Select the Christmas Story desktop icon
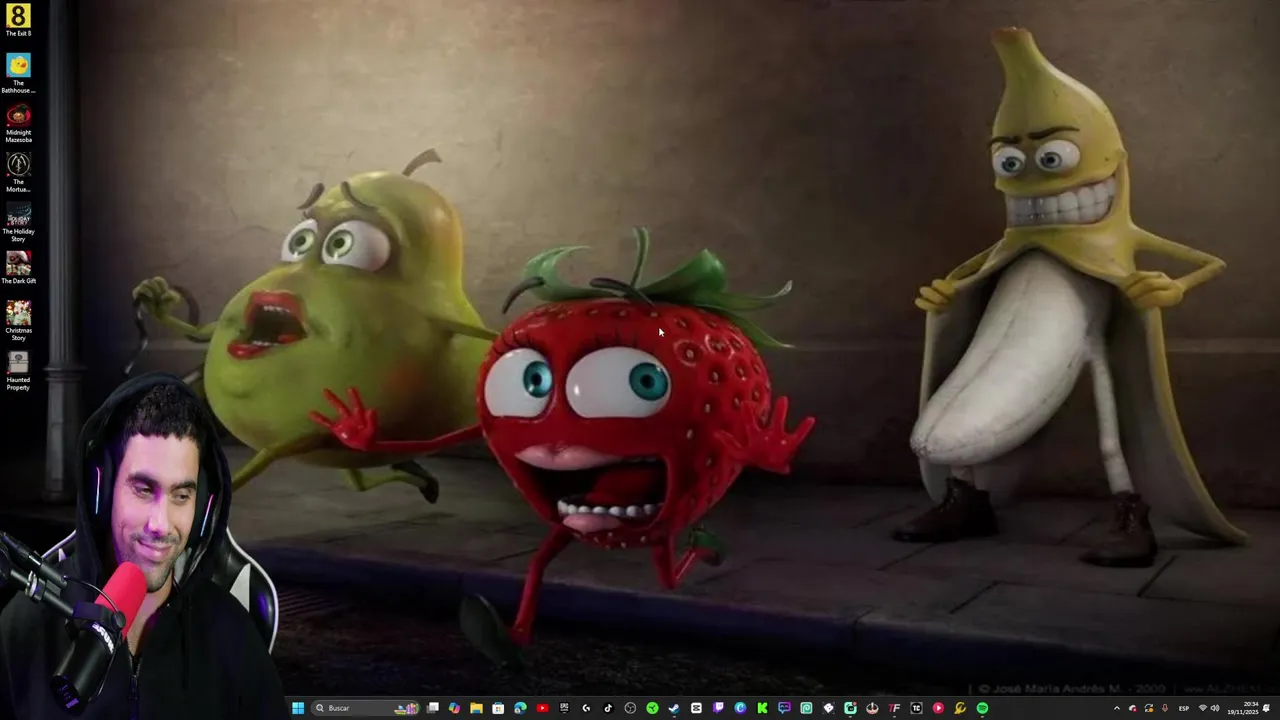The height and width of the screenshot is (720, 1280). (18, 320)
